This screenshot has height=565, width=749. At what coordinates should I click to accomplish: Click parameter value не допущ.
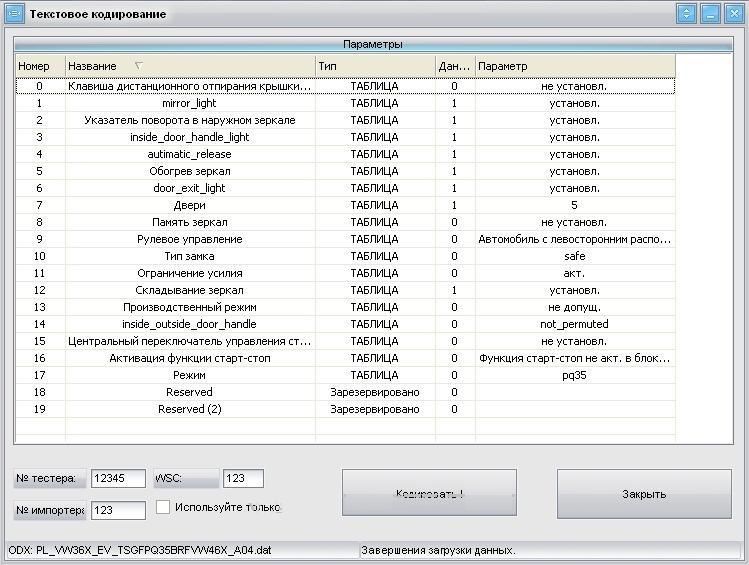574,307
